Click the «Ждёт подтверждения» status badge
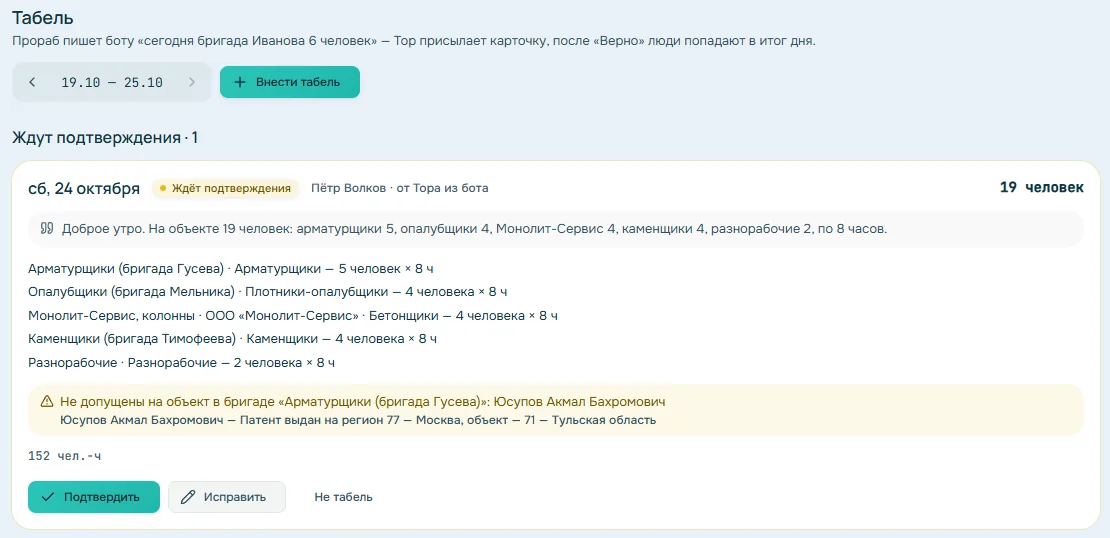This screenshot has width=1110, height=538. (225, 188)
